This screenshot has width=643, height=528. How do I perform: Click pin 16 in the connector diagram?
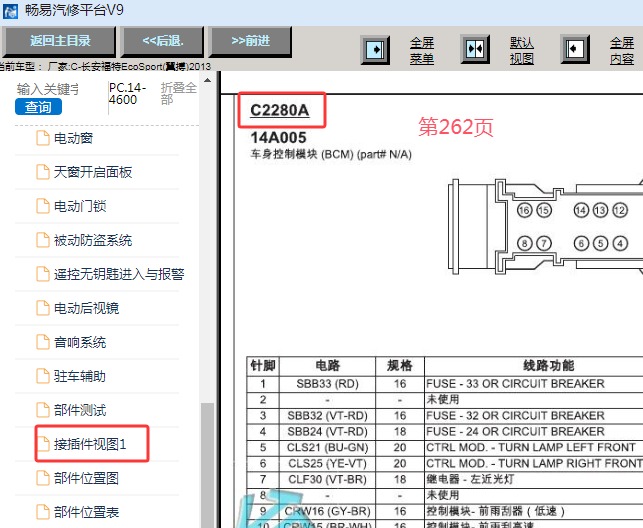(524, 211)
